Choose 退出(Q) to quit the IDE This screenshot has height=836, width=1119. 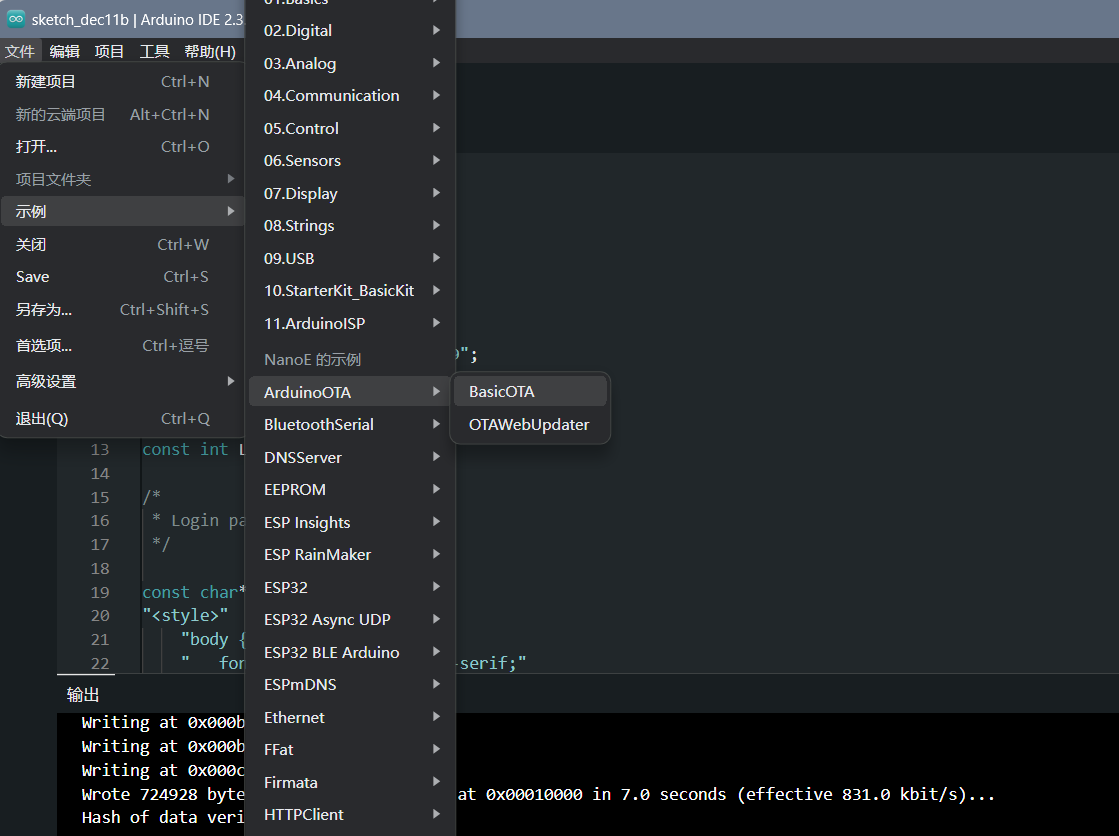pos(123,418)
